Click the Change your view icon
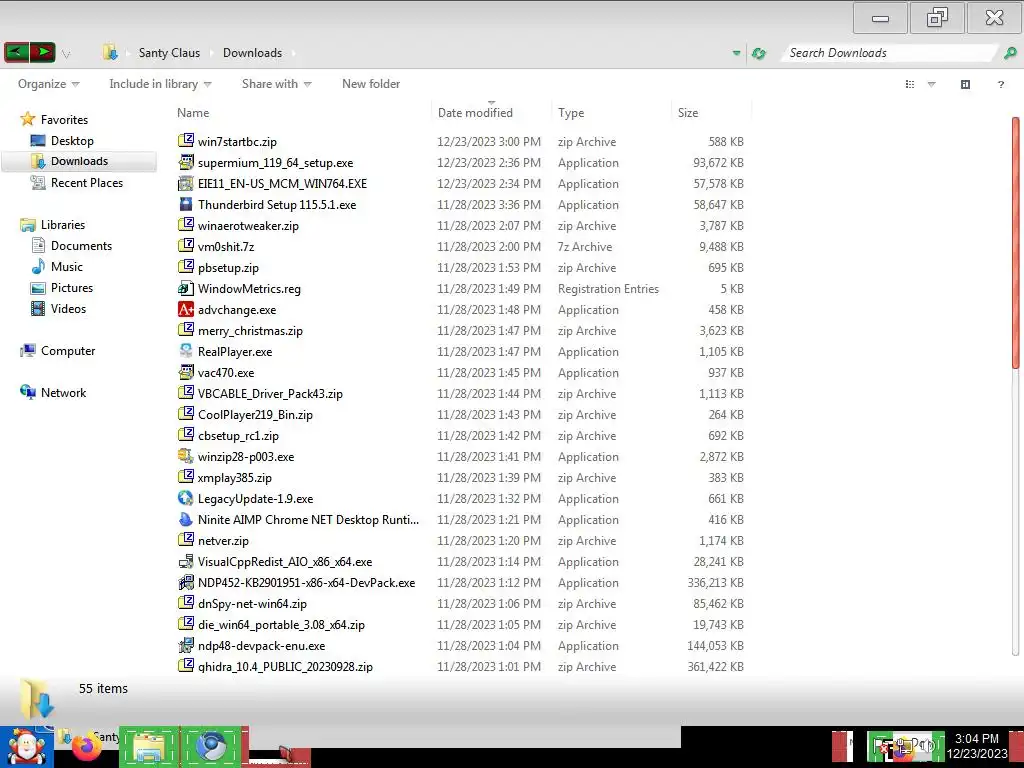 910,84
